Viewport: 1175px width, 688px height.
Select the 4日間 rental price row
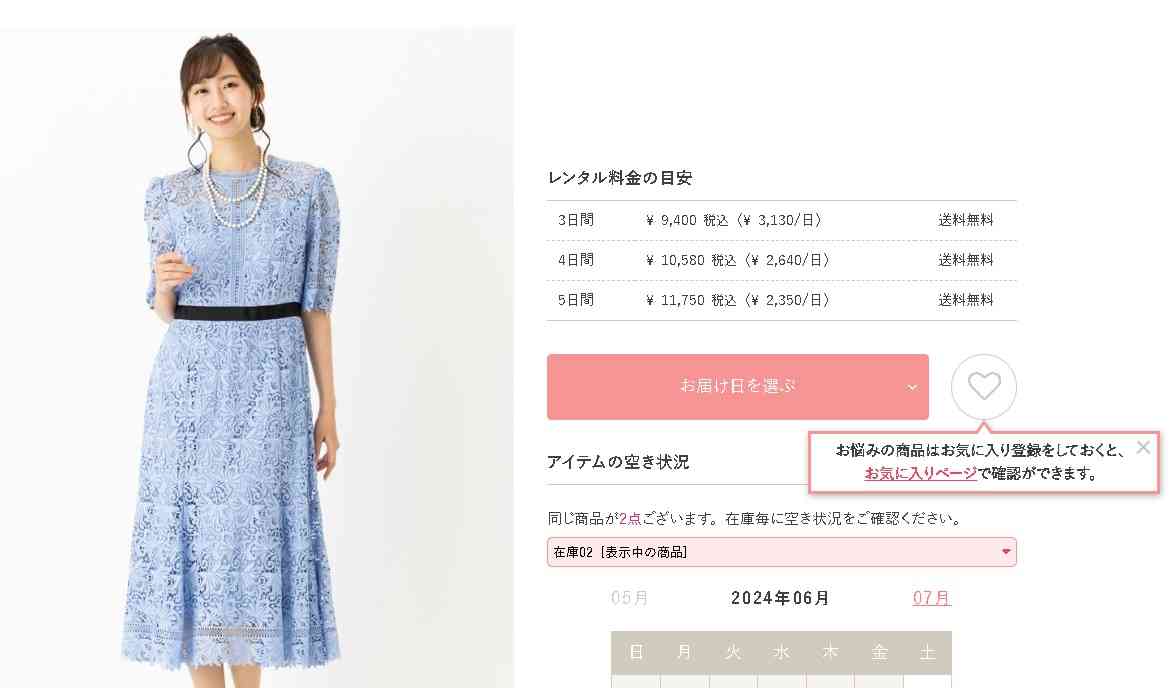click(782, 260)
